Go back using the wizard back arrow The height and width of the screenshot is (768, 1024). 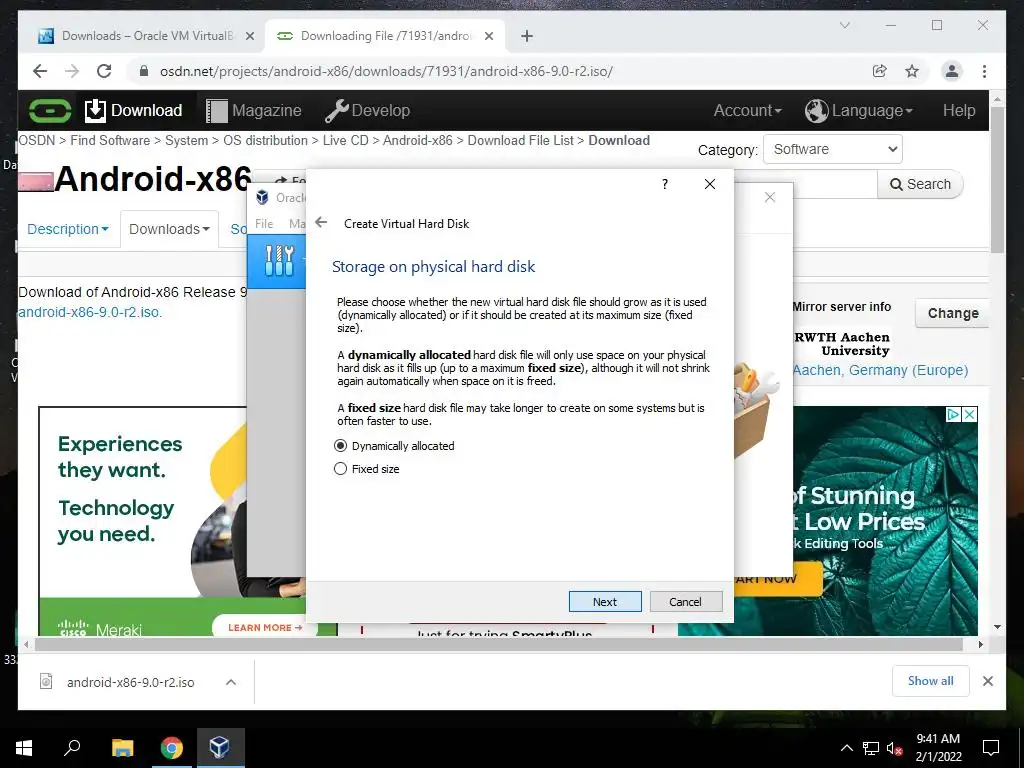pos(321,223)
